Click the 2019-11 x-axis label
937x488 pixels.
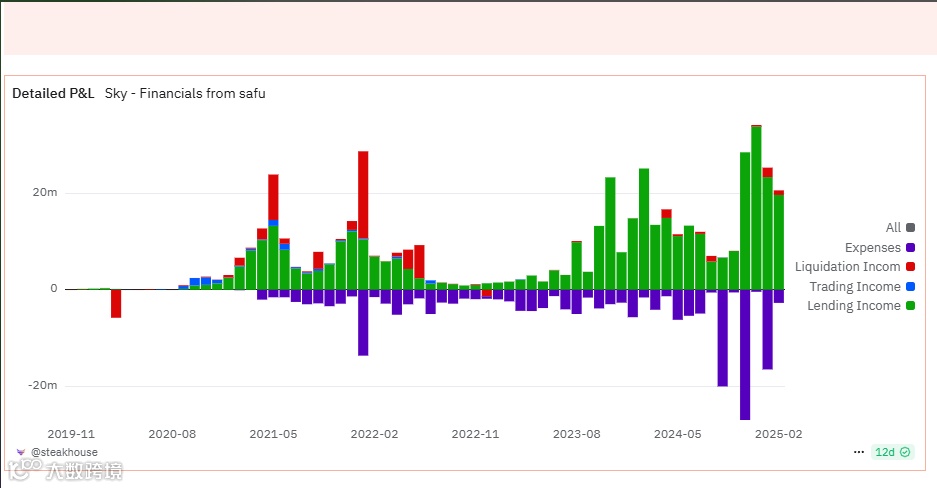point(71,434)
